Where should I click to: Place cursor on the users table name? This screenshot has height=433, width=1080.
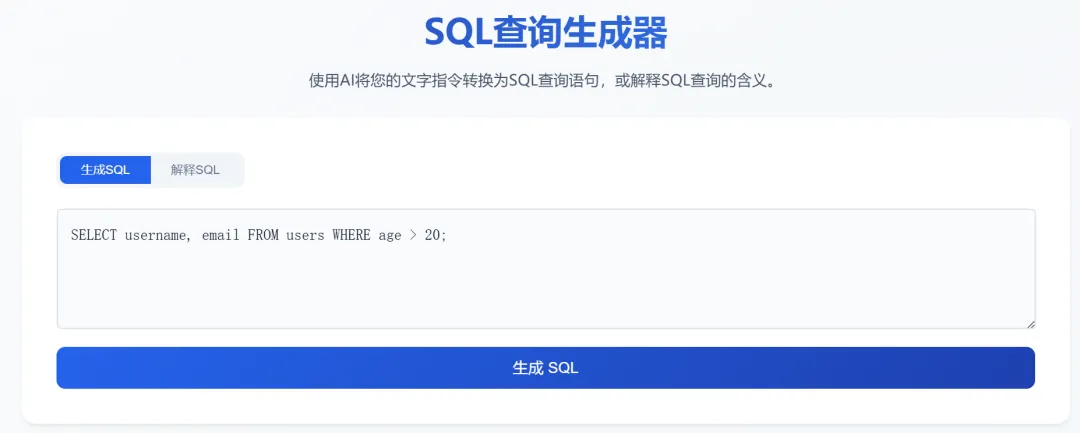coord(305,236)
